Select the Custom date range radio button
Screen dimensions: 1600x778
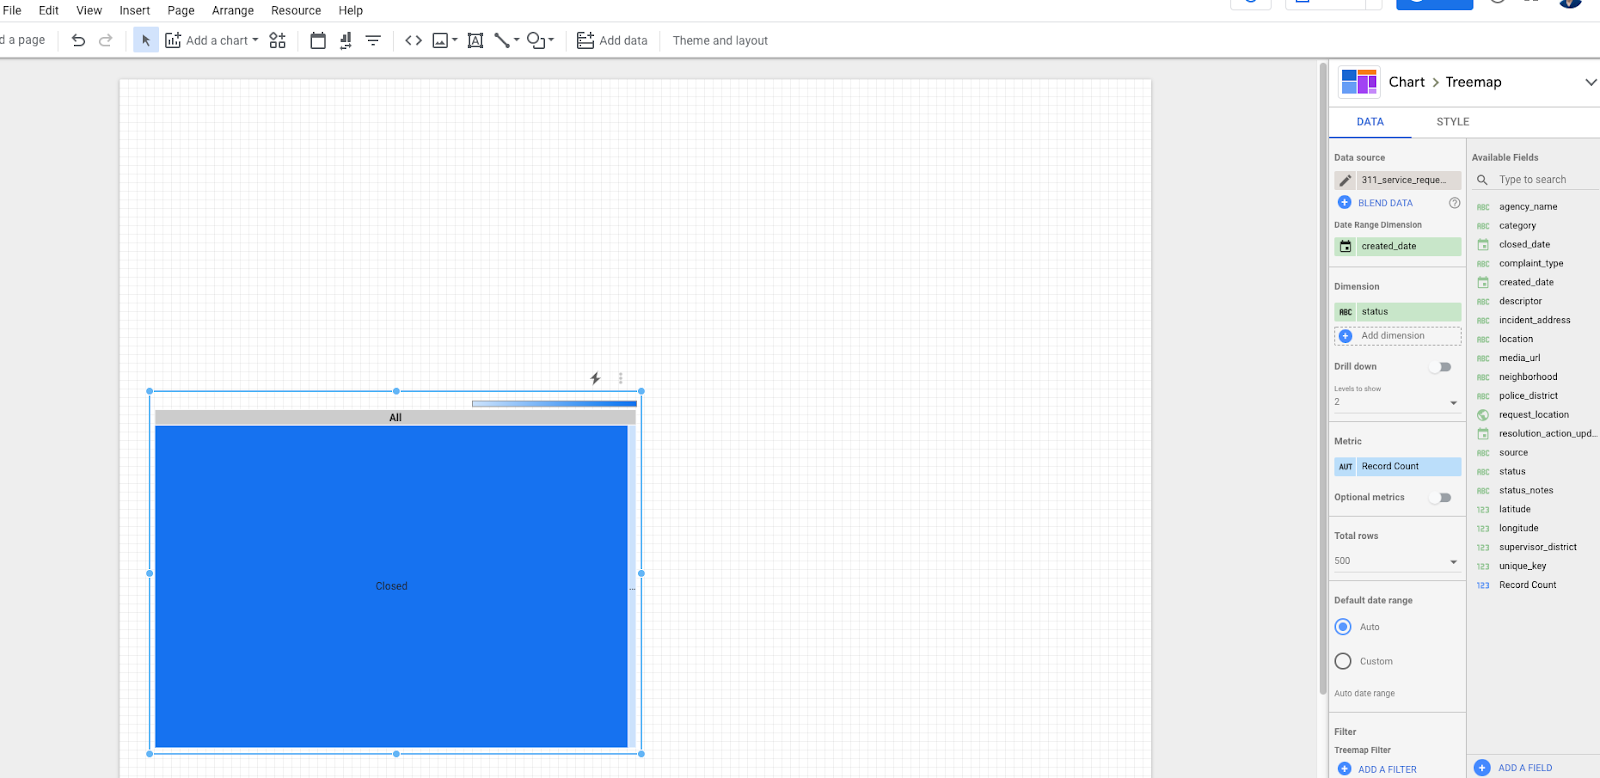pyautogui.click(x=1343, y=661)
